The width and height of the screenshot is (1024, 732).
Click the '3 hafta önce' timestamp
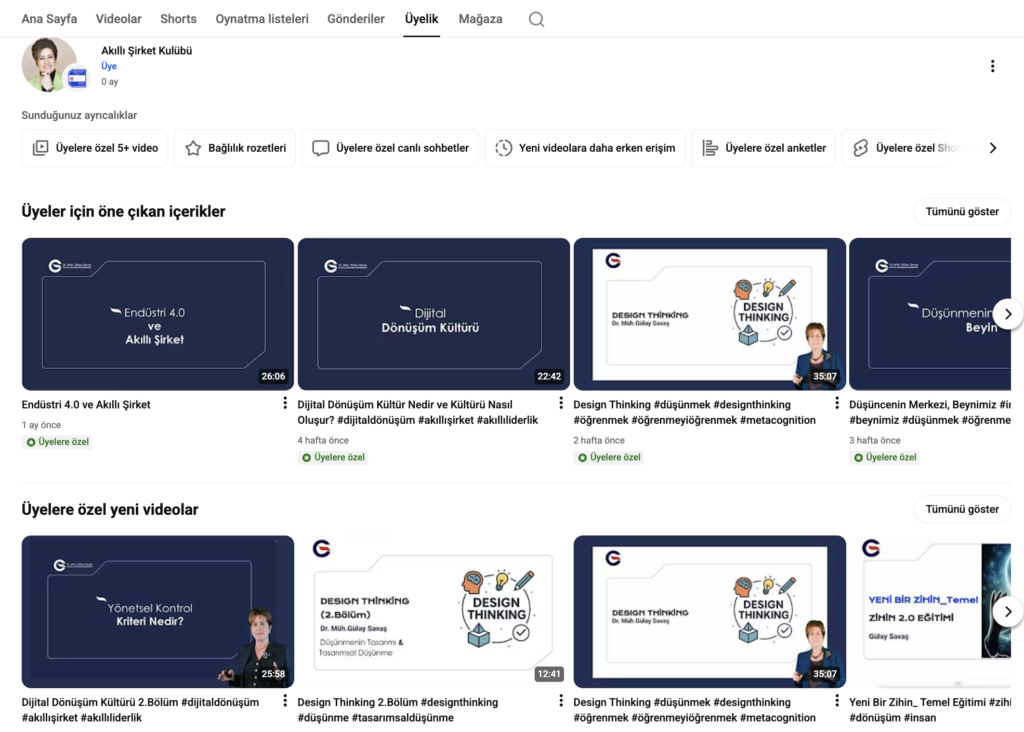(x=874, y=441)
